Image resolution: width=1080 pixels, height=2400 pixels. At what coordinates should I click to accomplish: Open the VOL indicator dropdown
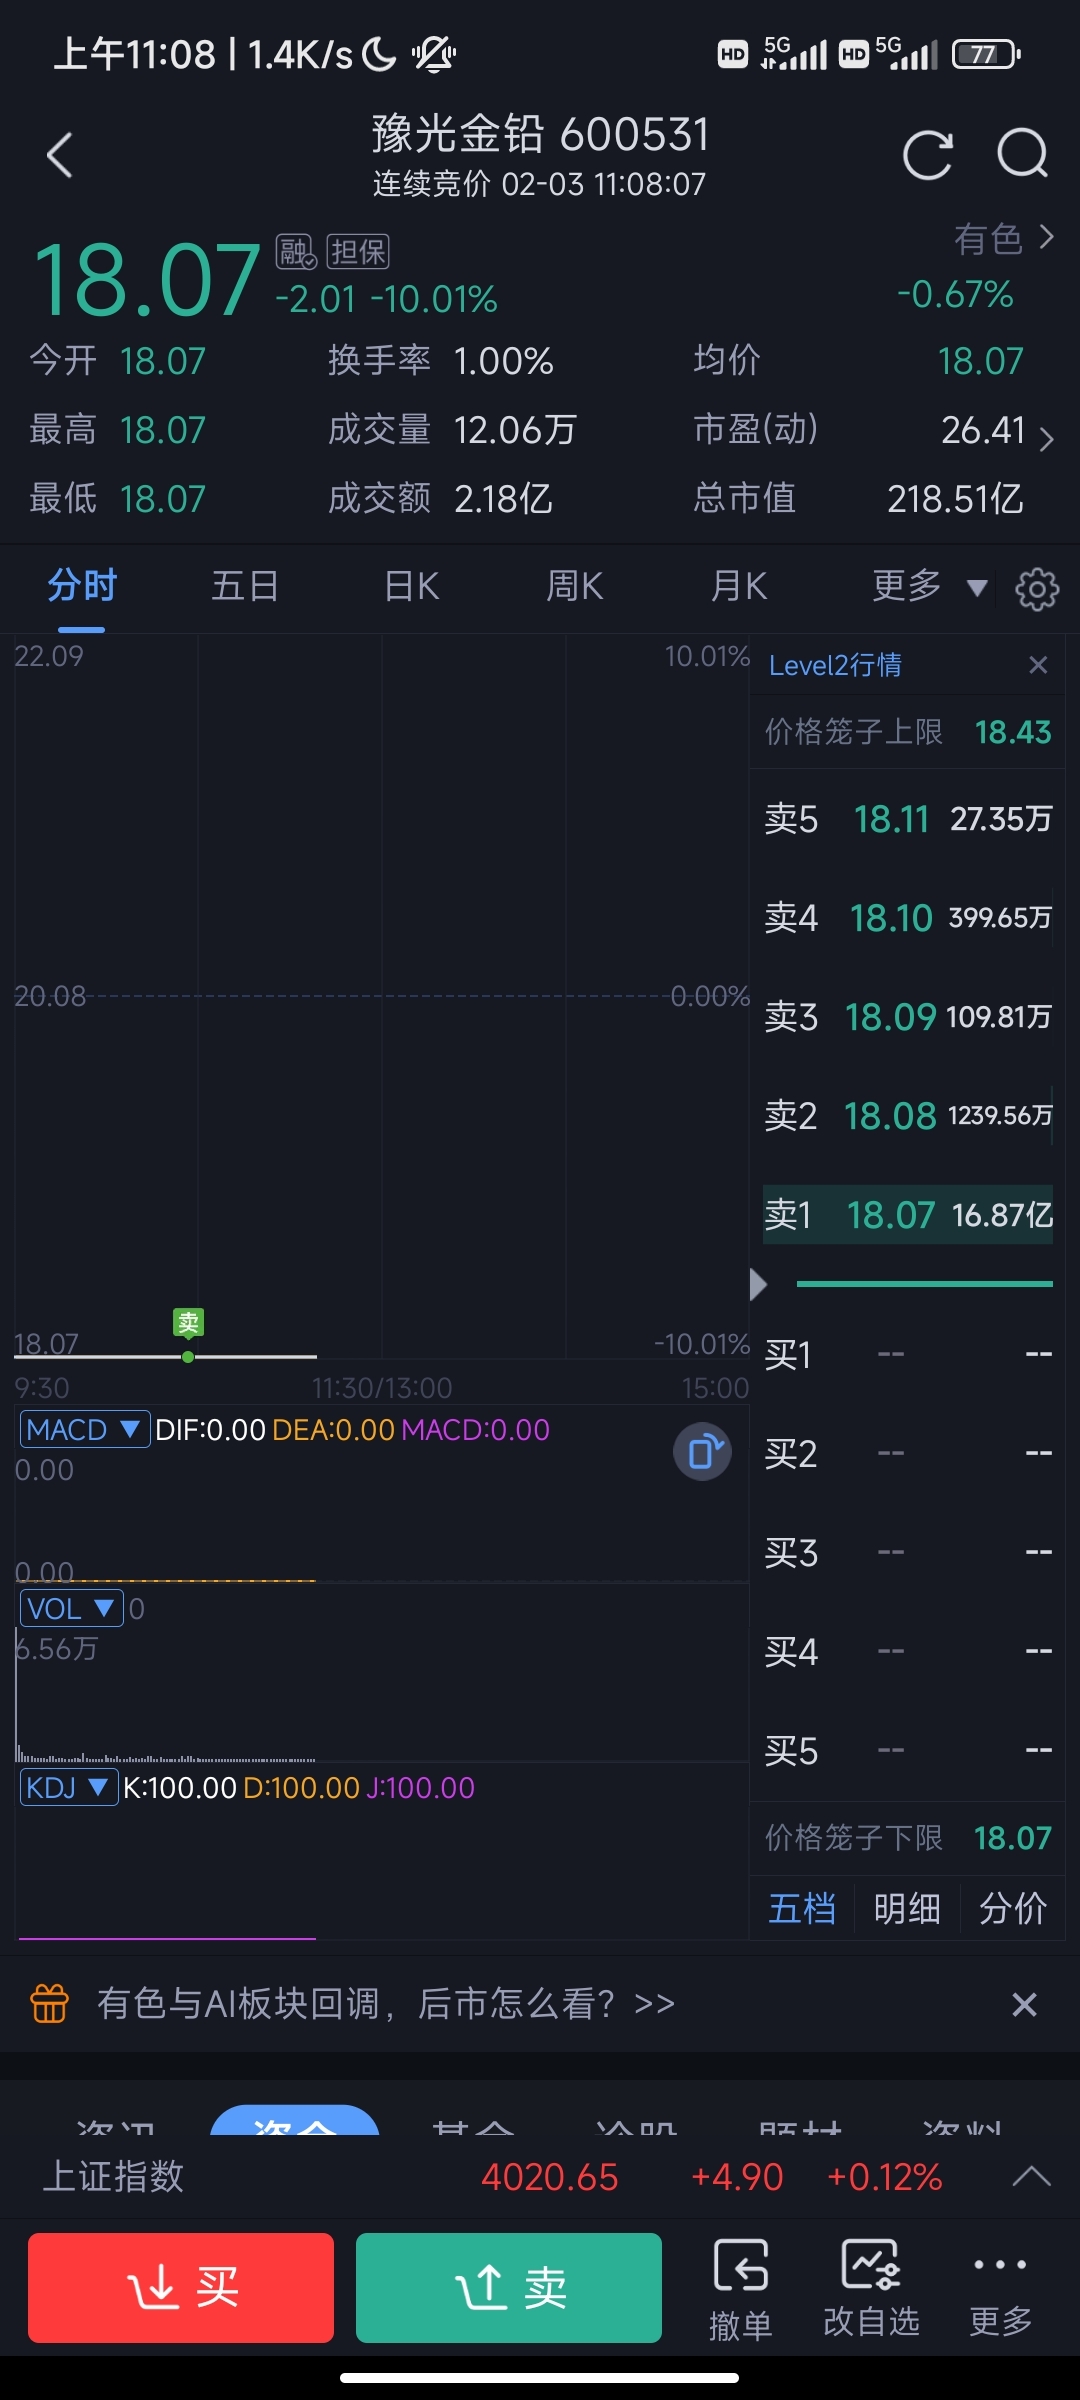tap(71, 1609)
